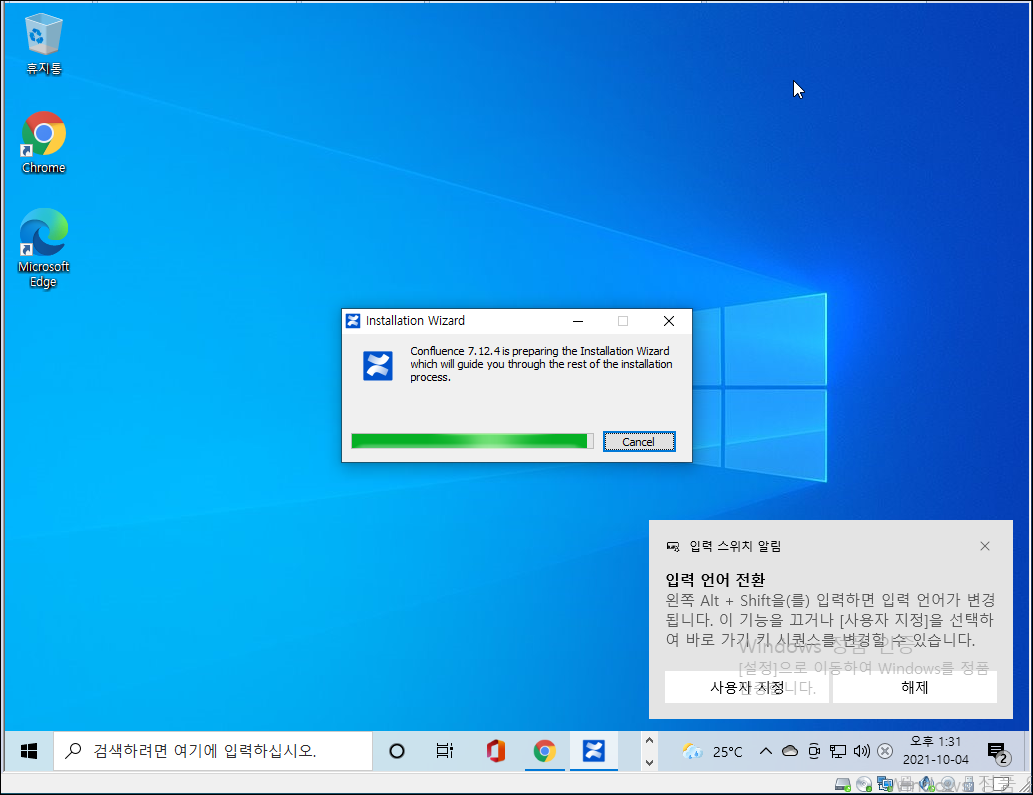Open the weather widget showing 25°C
Image resolution: width=1033 pixels, height=795 pixels.
tap(712, 751)
